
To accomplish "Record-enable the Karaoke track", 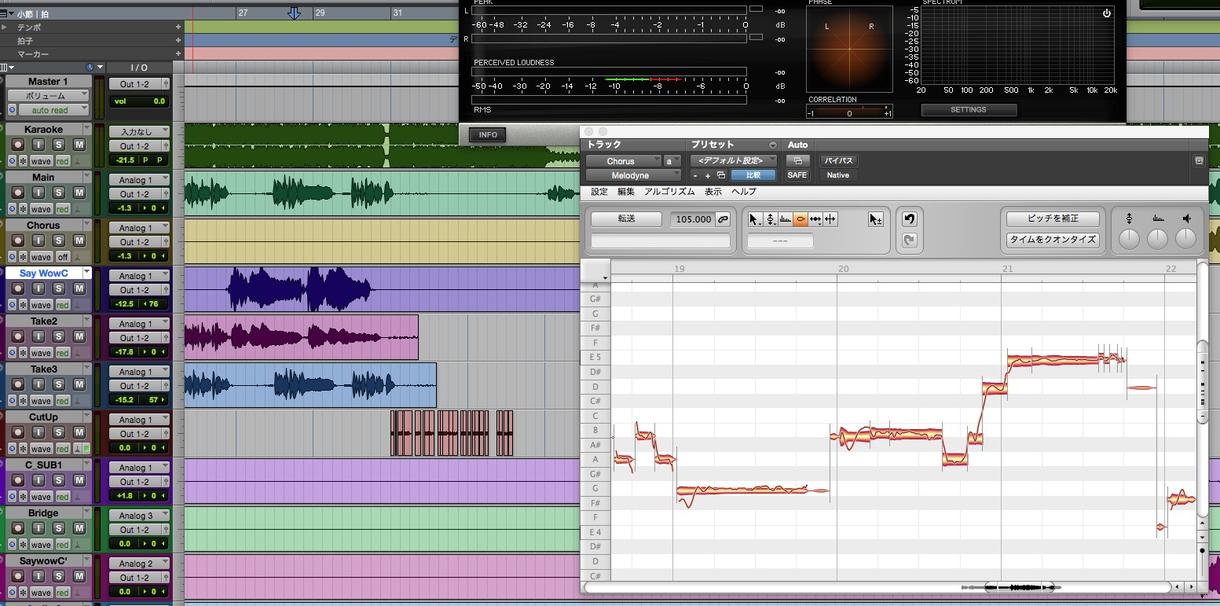I will click(18, 145).
